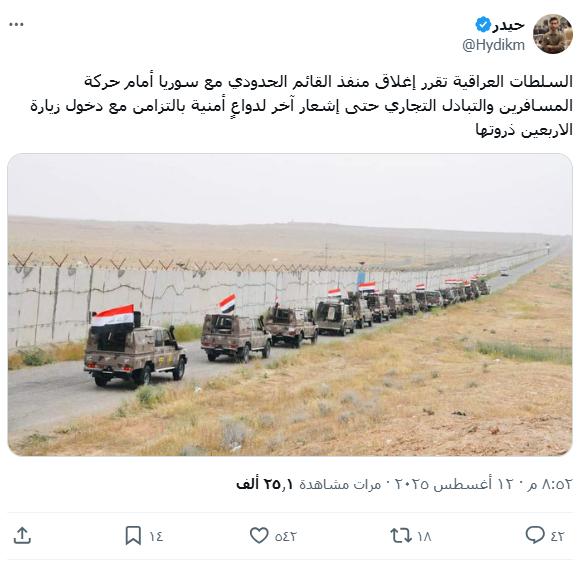Click the Arabic tweet text body
The height and width of the screenshot is (561, 588).
(302, 106)
